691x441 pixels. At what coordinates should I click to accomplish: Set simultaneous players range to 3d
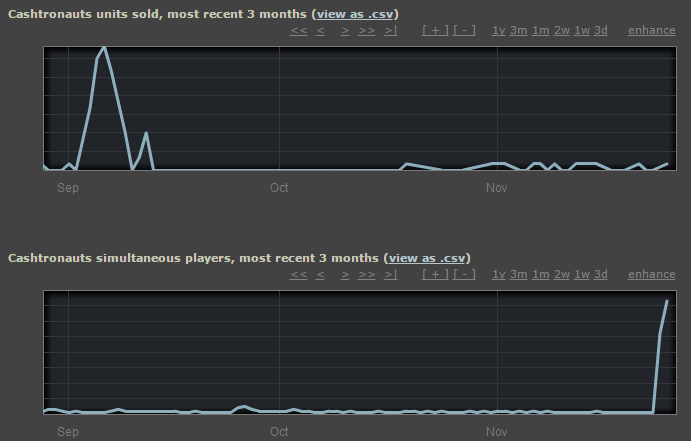coord(601,274)
